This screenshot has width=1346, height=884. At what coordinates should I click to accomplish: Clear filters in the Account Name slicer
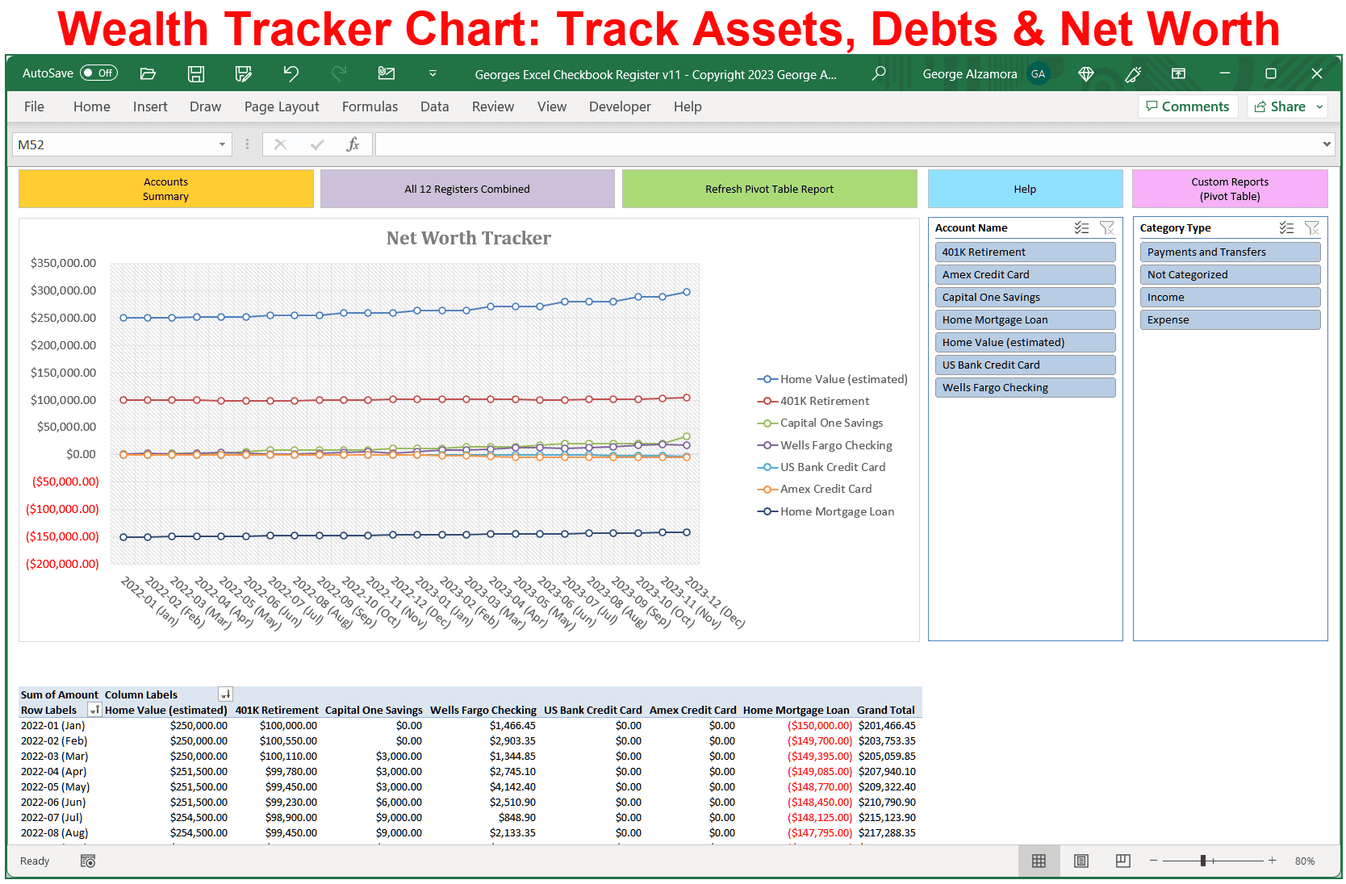1108,228
